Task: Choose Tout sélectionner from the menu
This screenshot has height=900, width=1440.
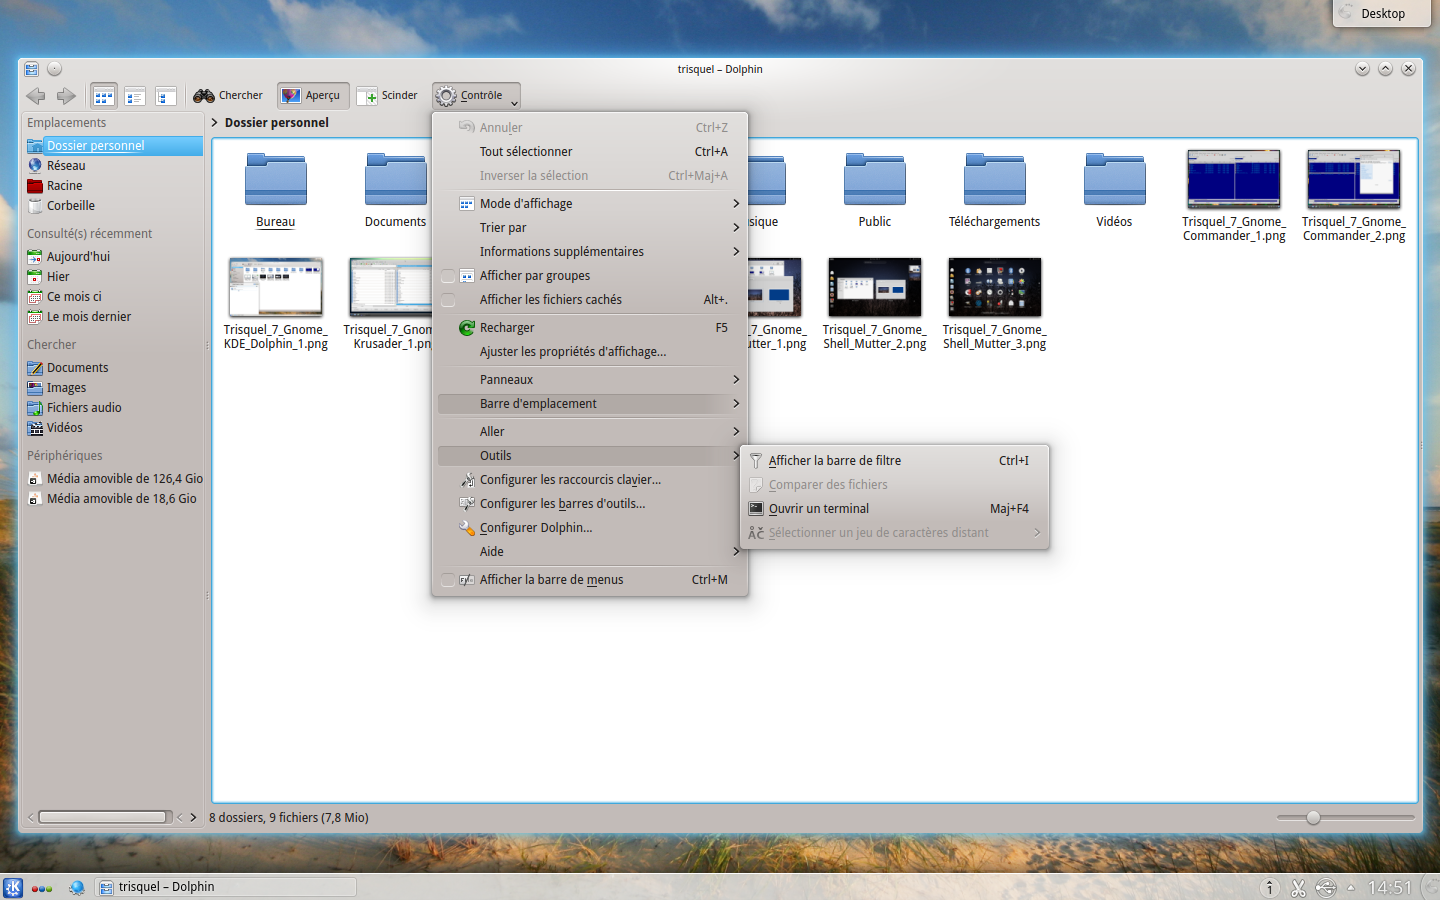Action: (x=590, y=152)
